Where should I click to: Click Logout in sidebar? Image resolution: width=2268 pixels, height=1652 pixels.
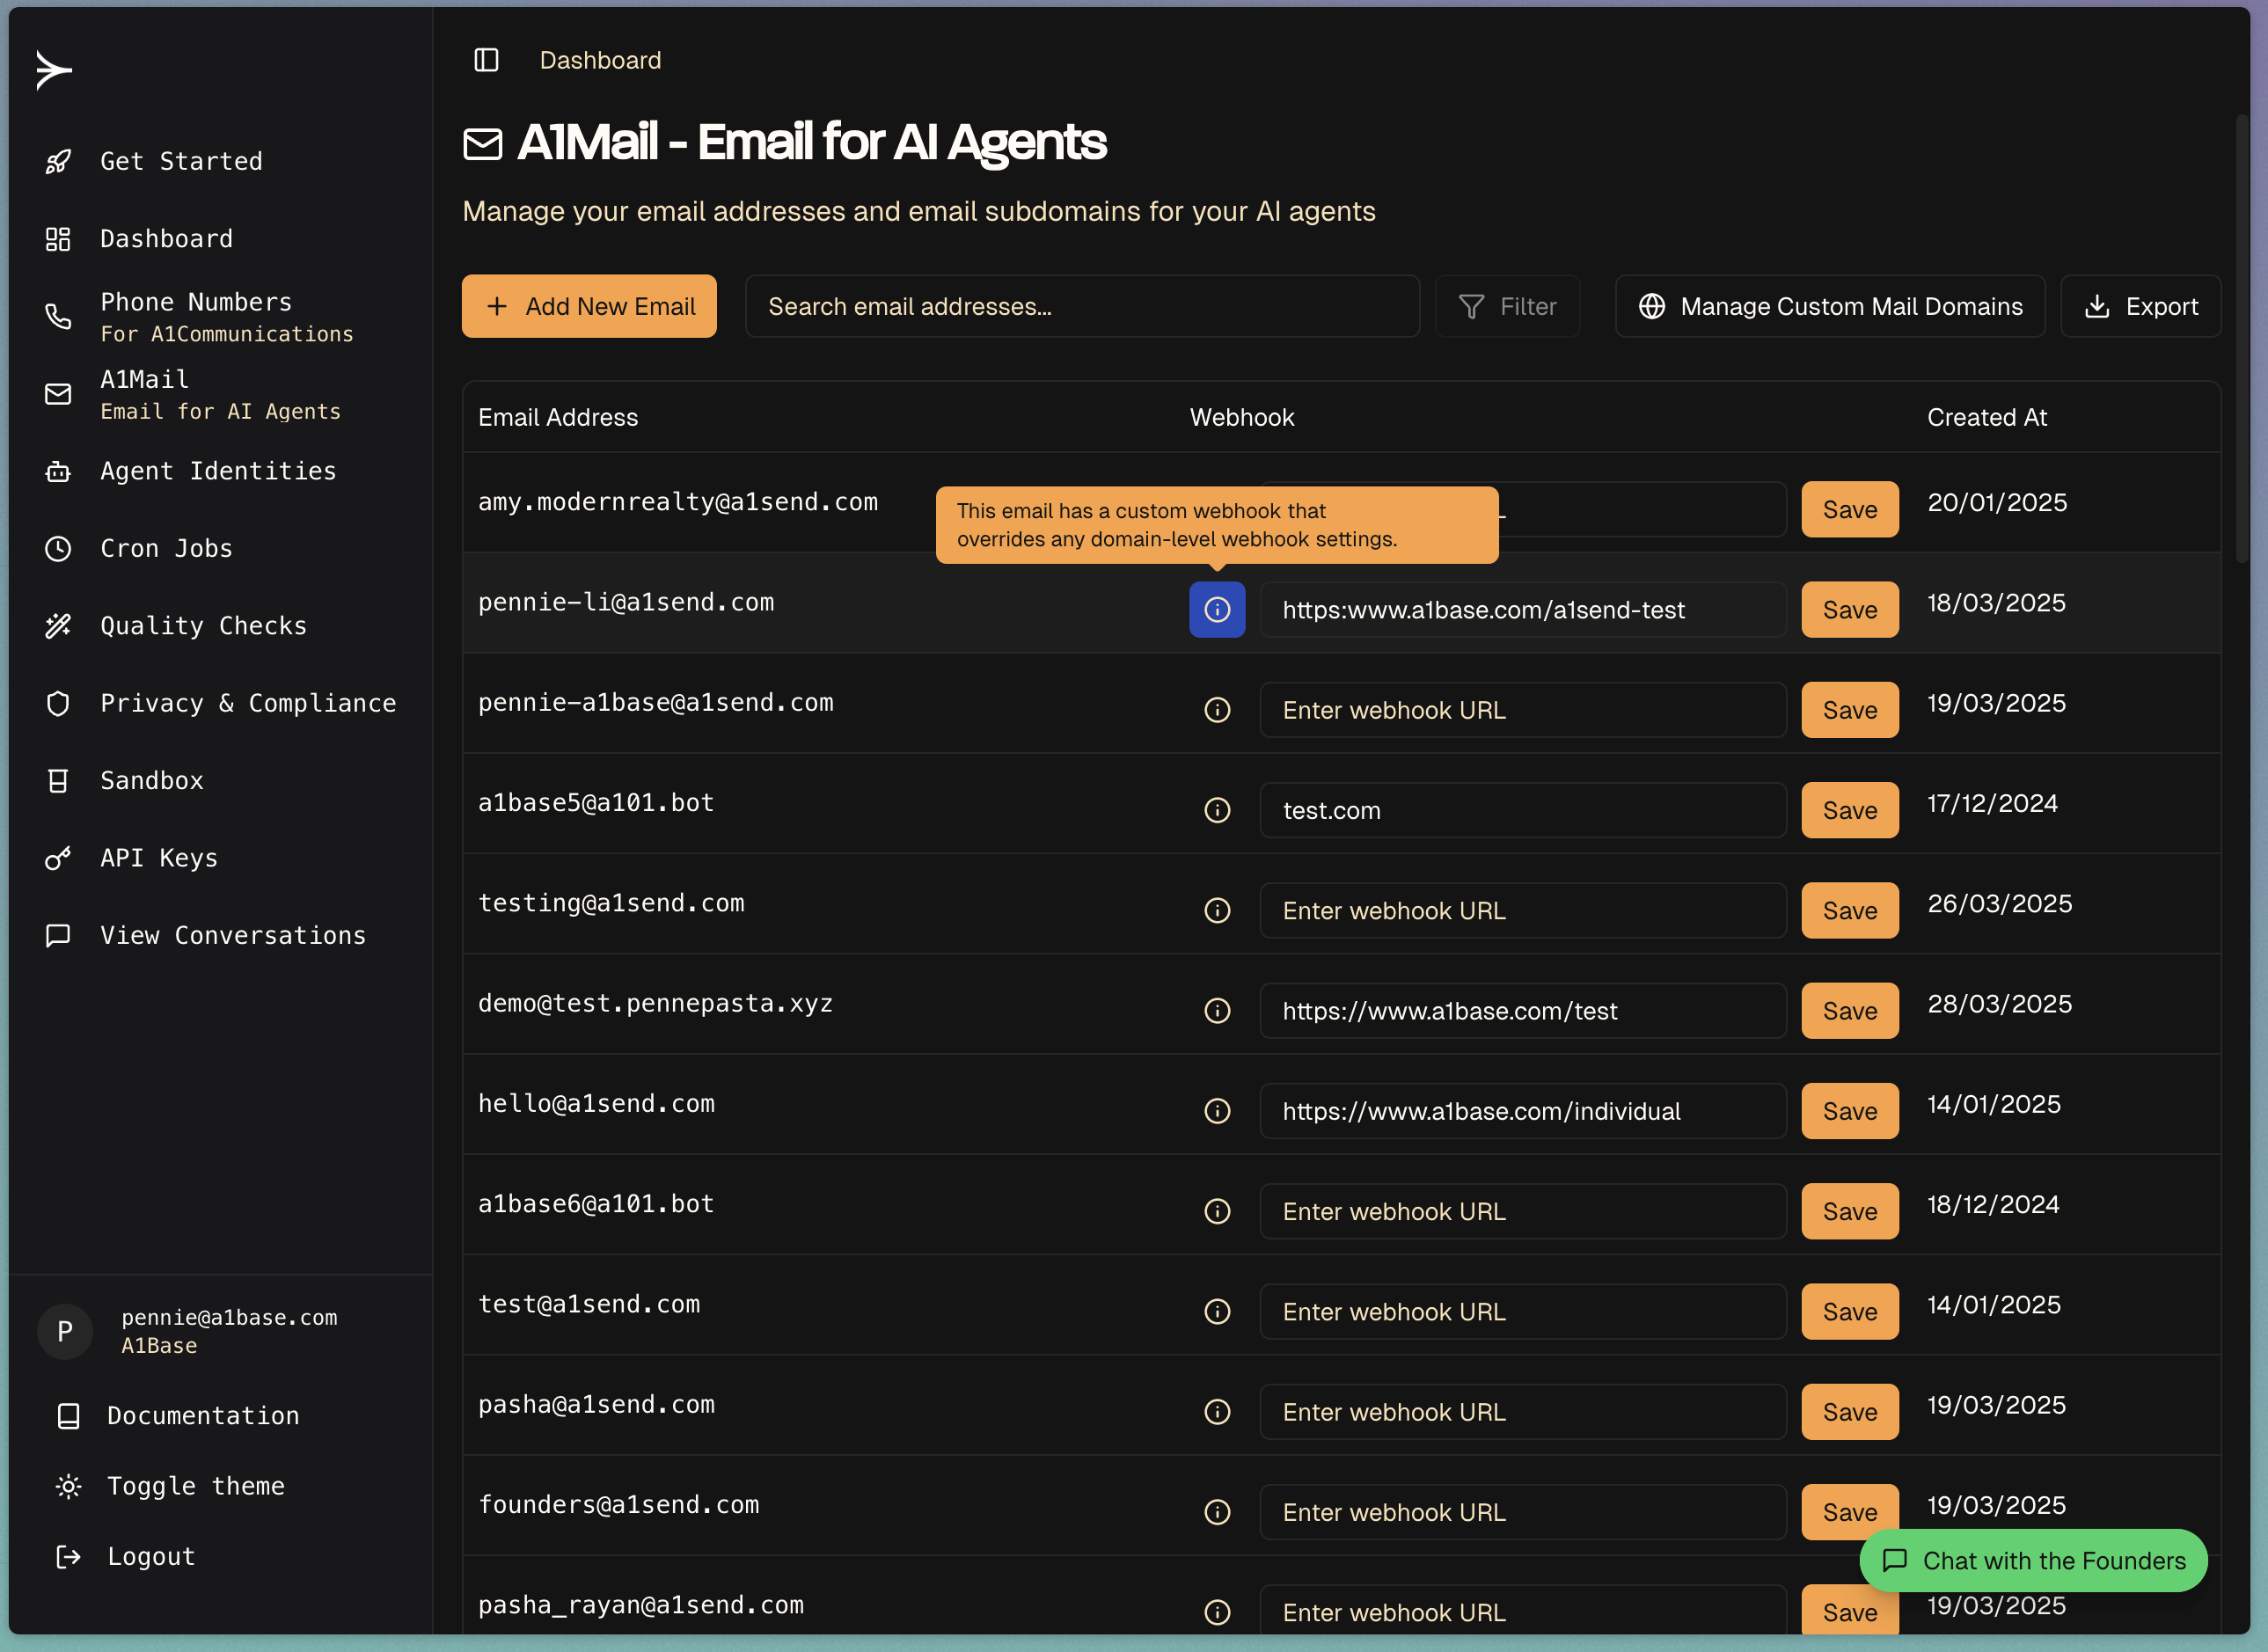coord(151,1556)
